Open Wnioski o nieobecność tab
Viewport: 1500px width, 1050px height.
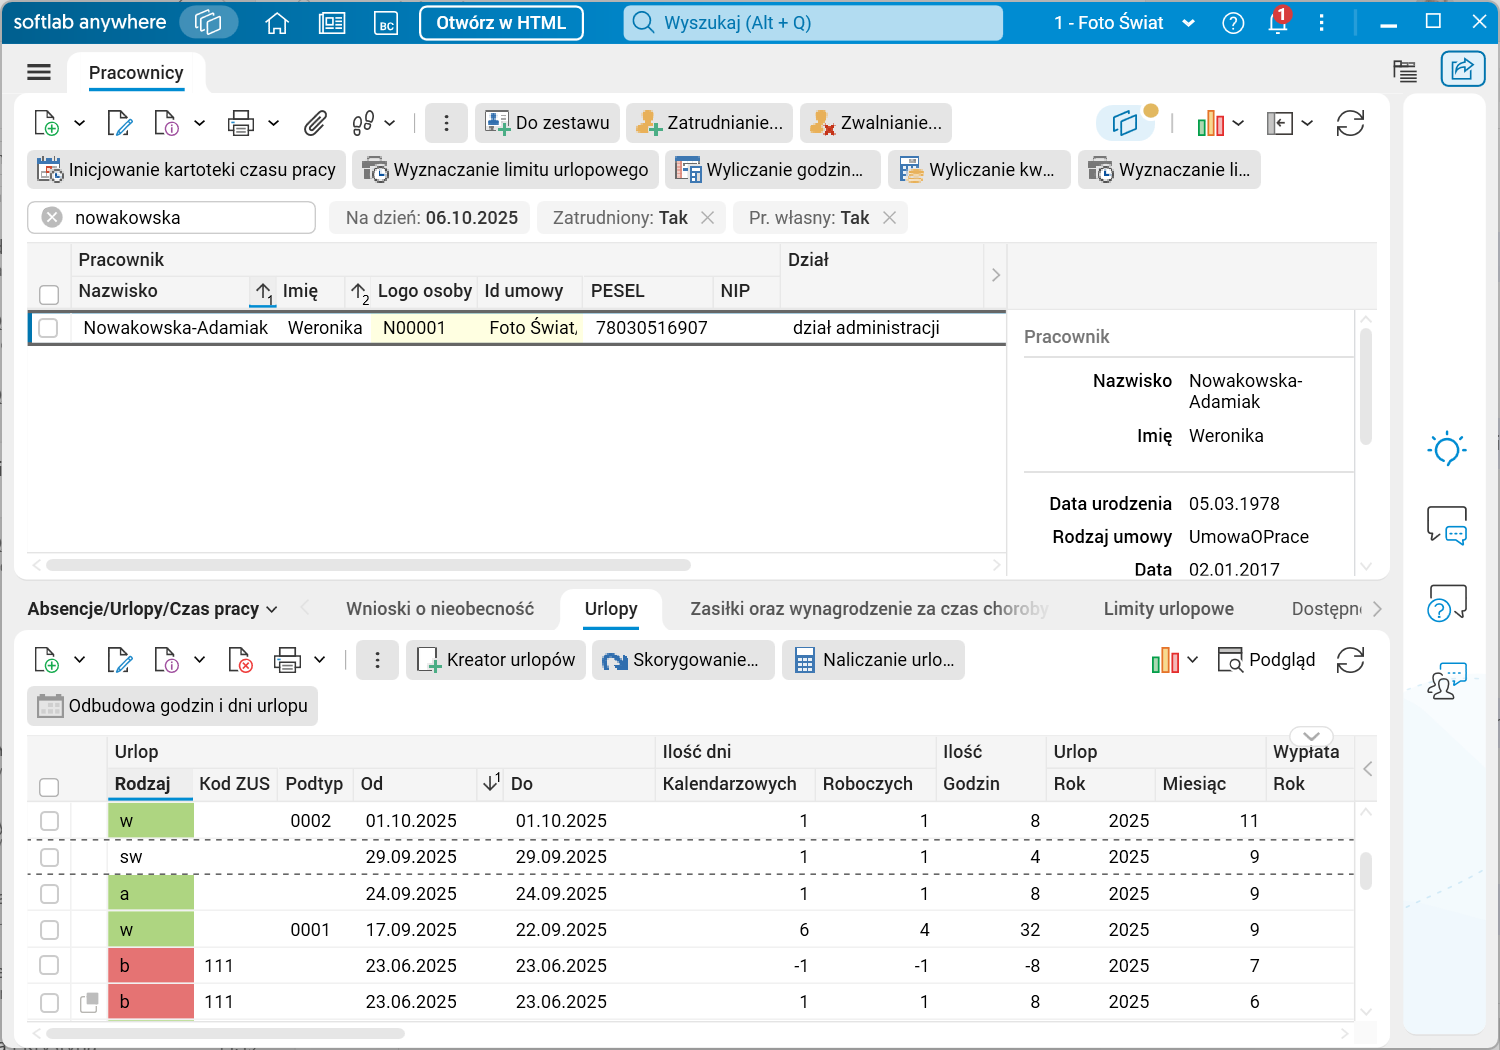coord(440,609)
